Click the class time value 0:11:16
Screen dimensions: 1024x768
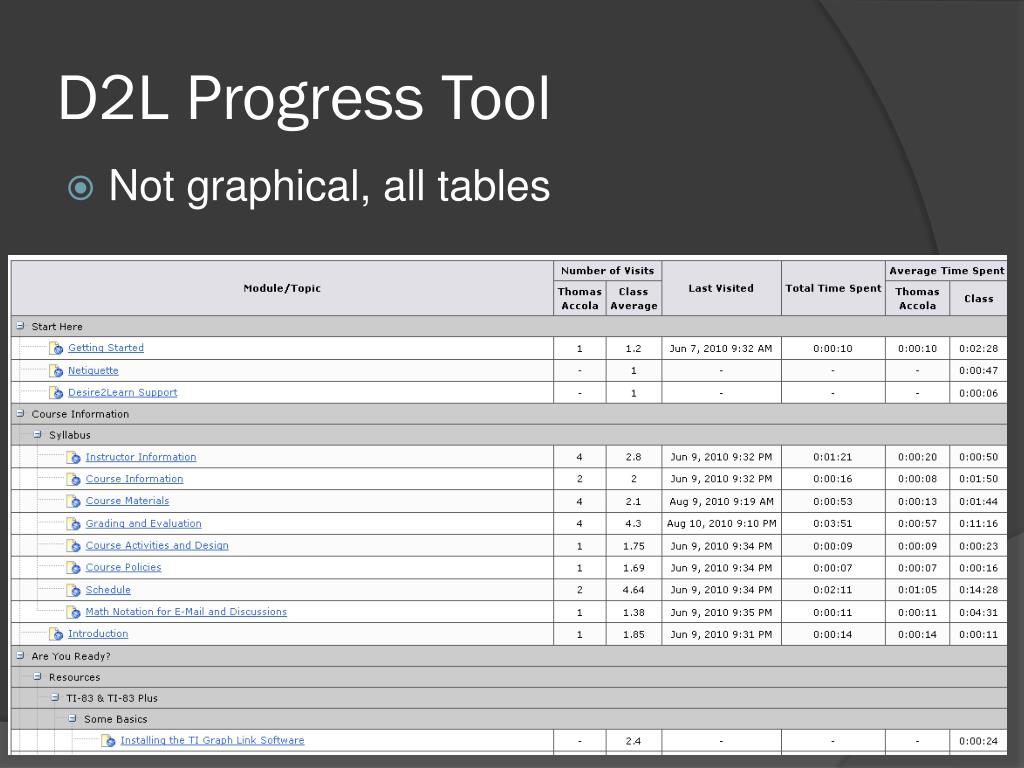978,524
